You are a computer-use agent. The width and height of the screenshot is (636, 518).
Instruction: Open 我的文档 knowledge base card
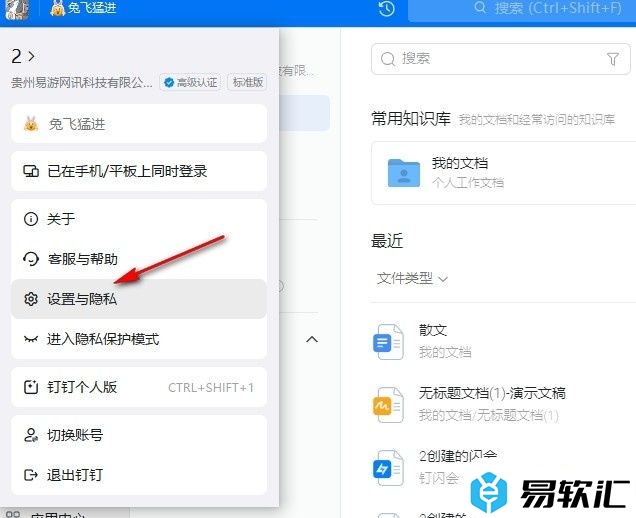tap(503, 173)
